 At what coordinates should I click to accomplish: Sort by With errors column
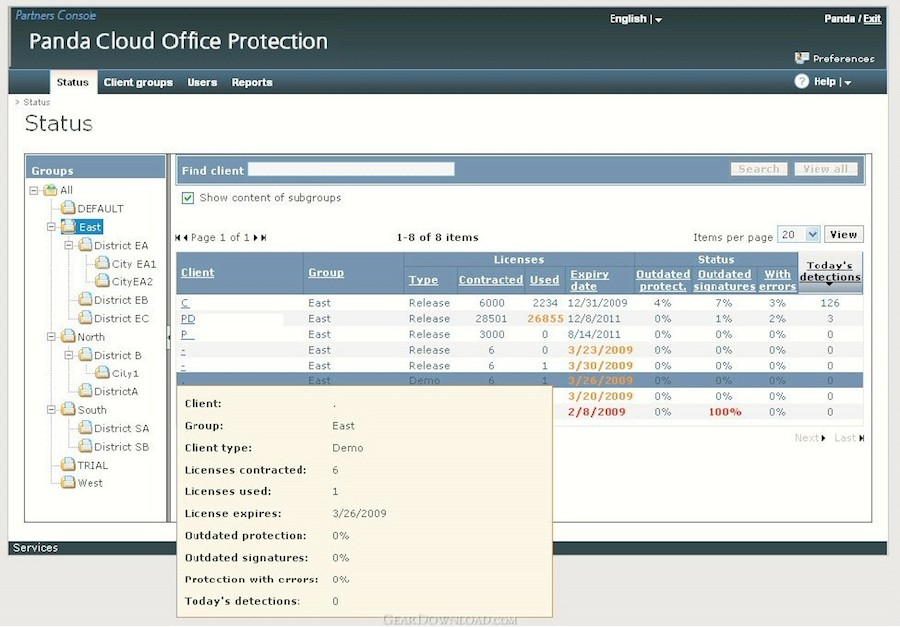778,280
